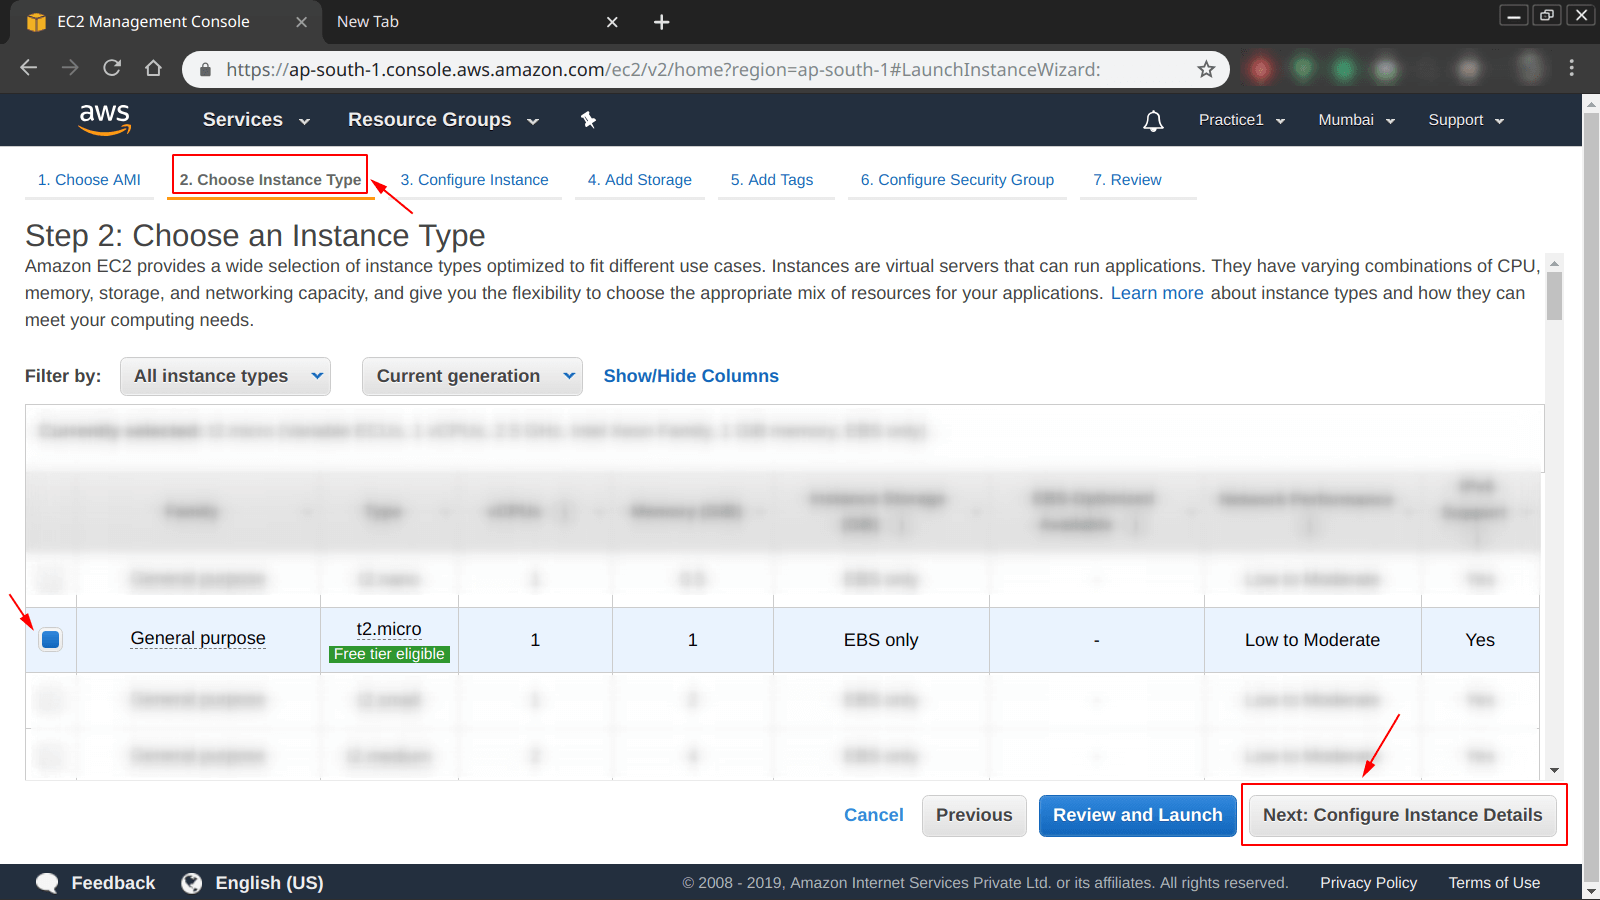
Task: Go to step 7. Review
Action: tap(1127, 180)
